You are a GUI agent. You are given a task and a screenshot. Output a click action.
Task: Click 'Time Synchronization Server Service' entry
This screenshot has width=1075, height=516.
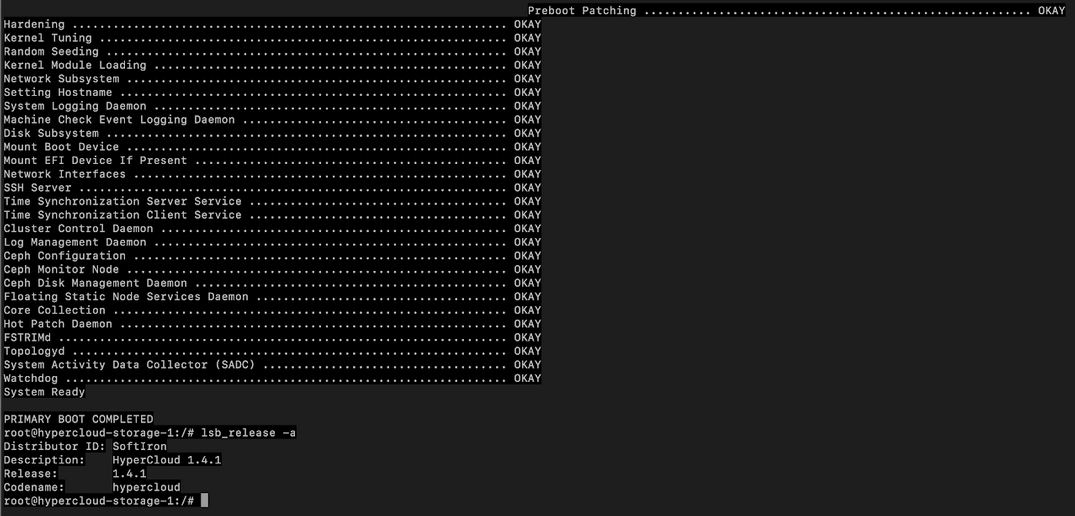pyautogui.click(x=122, y=201)
